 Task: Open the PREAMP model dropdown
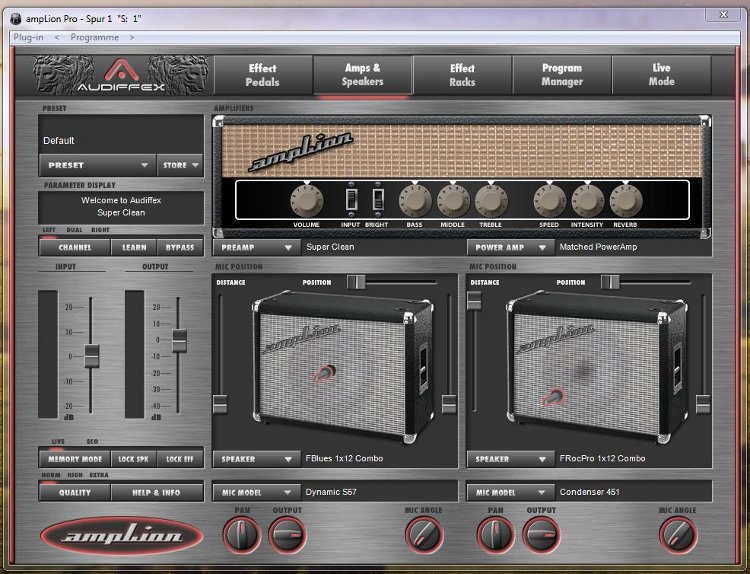pos(257,247)
